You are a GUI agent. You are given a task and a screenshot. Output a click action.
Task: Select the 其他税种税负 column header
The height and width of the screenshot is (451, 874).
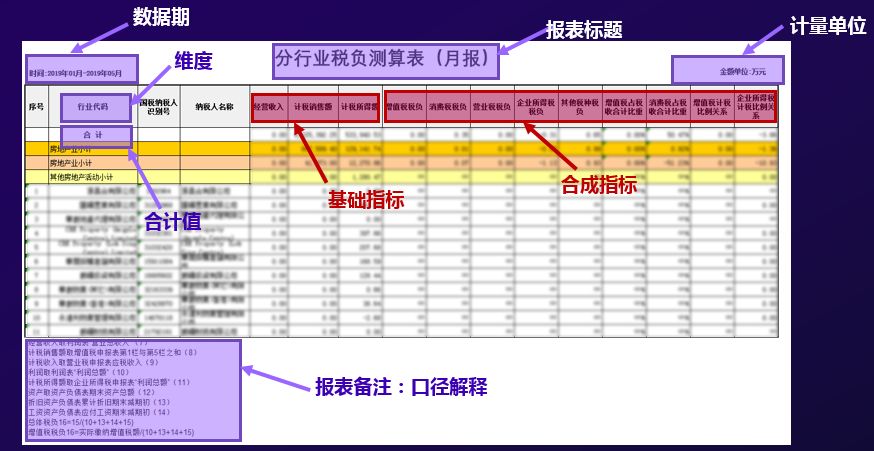580,106
